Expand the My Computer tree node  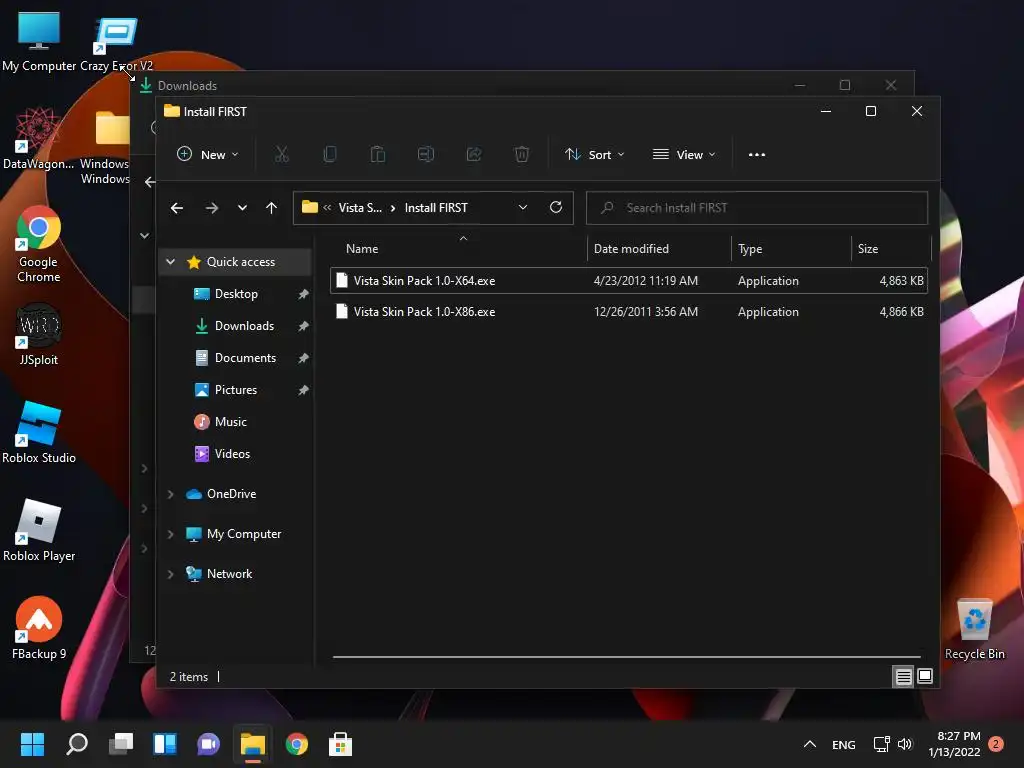[x=170, y=534]
